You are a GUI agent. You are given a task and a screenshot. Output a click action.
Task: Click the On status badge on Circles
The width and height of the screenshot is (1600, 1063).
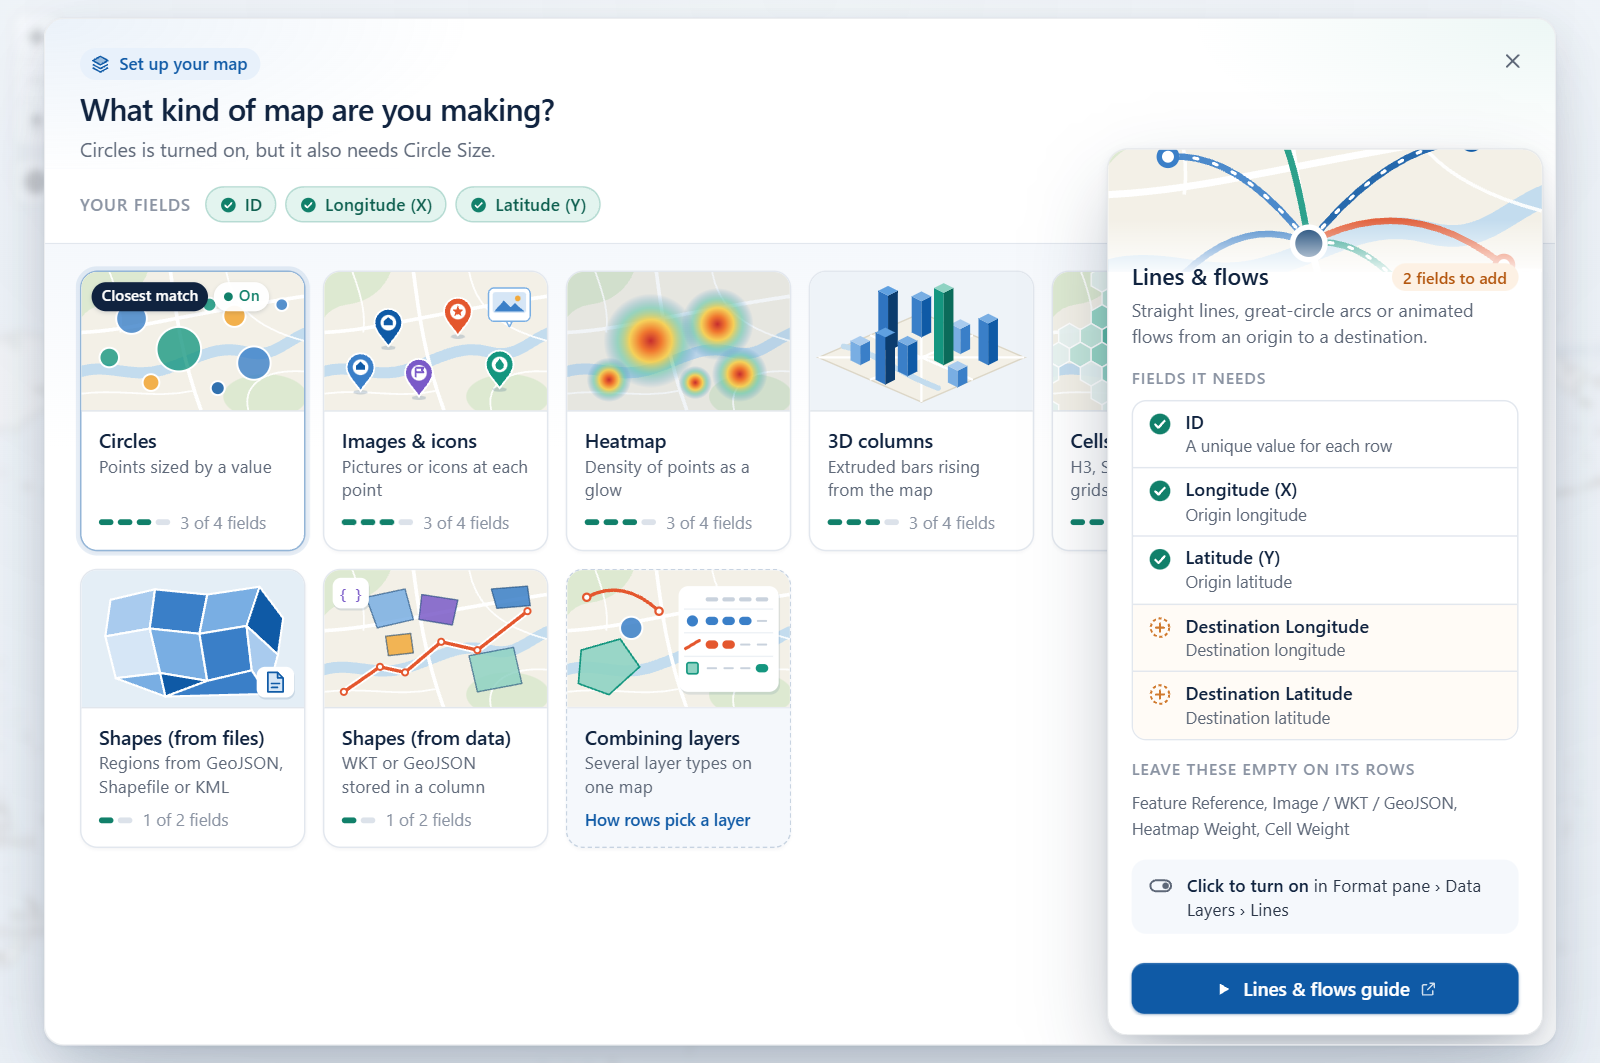pyautogui.click(x=242, y=296)
